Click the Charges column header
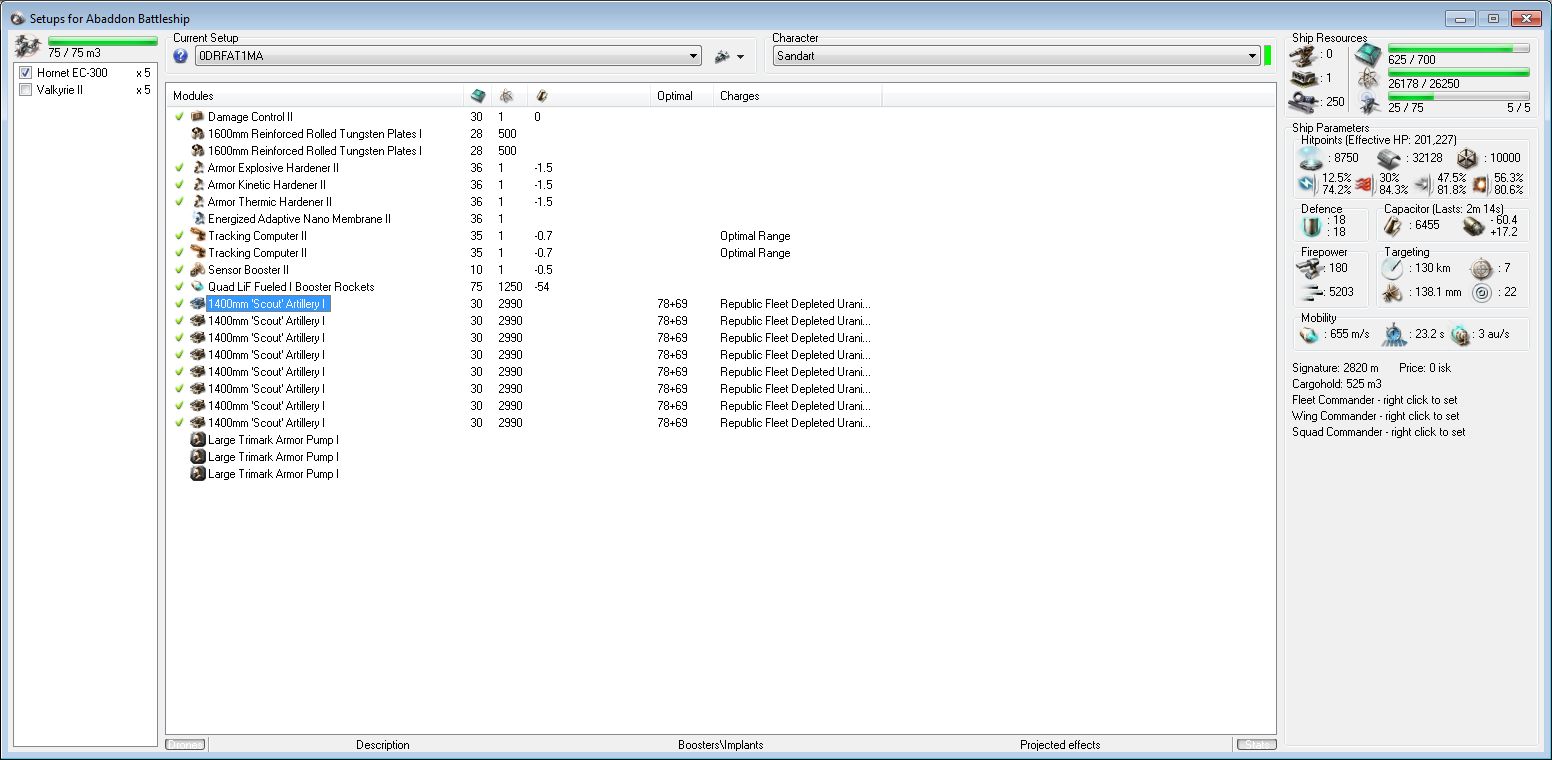 (798, 96)
